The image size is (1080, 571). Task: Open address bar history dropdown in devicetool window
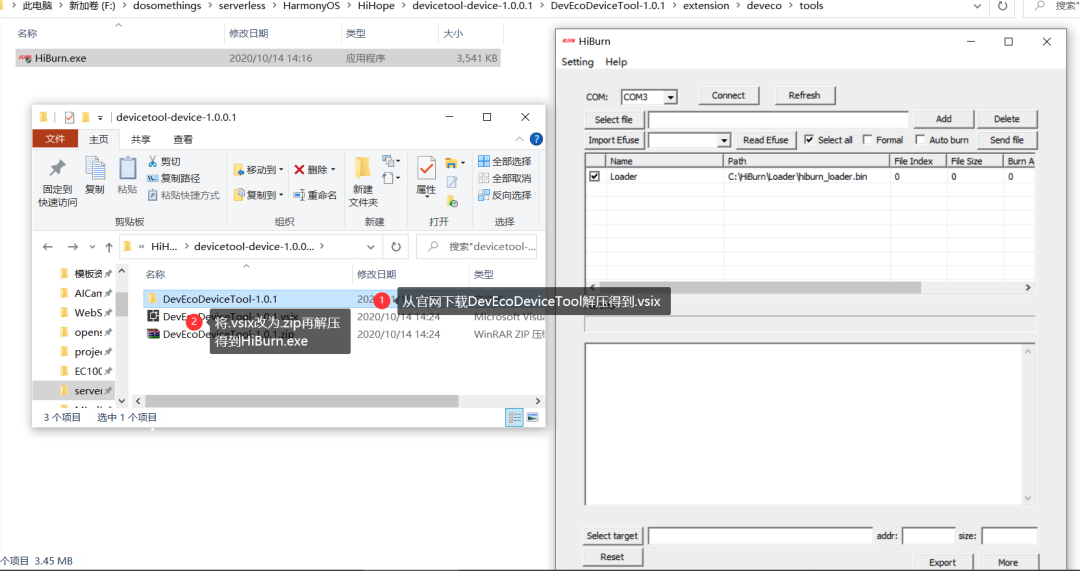(x=371, y=247)
